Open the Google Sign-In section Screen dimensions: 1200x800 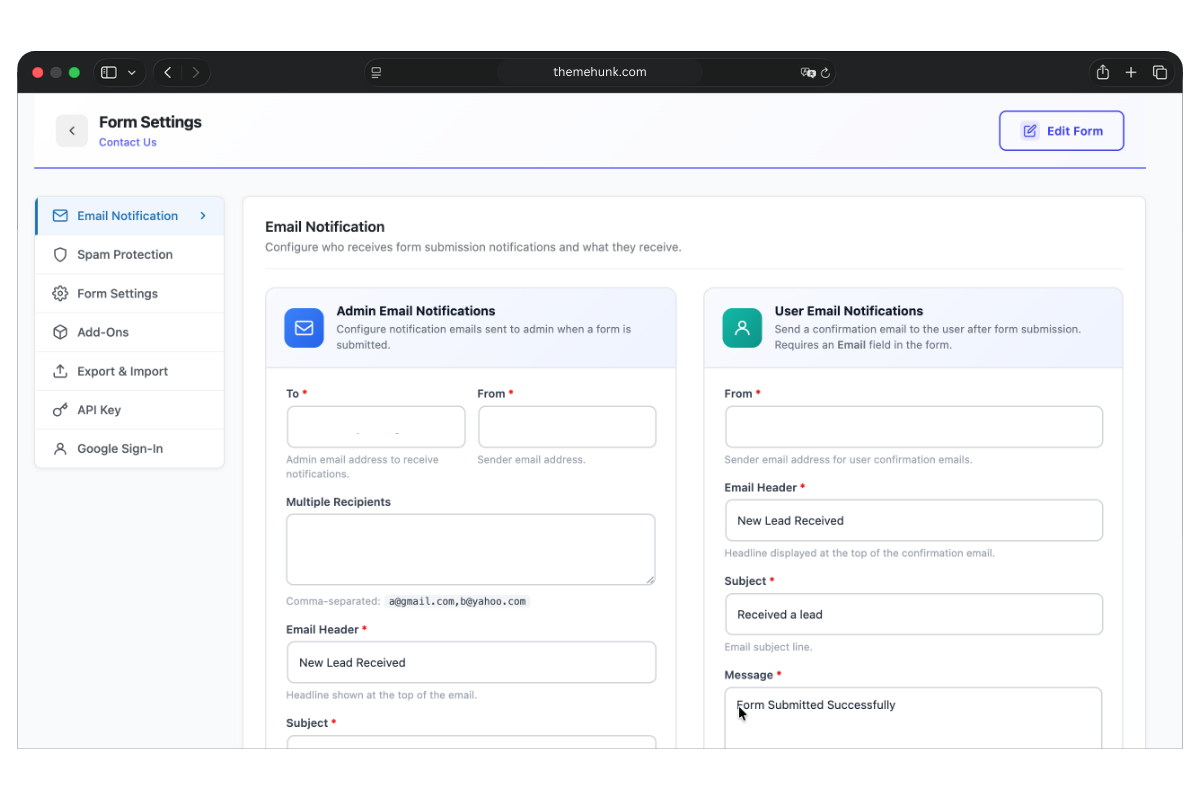pyautogui.click(x=130, y=449)
